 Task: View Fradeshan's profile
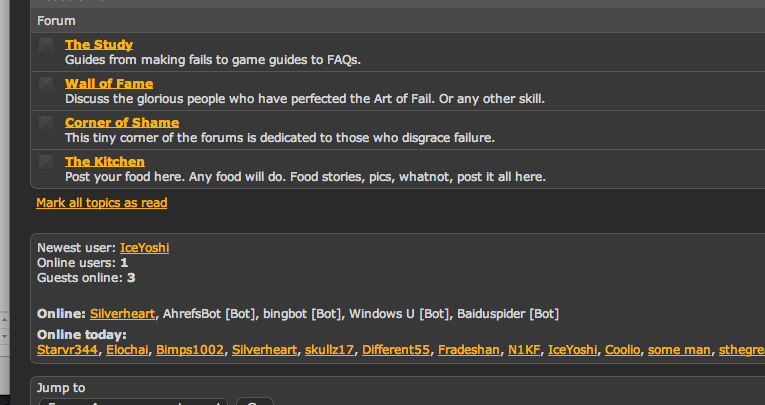click(469, 350)
